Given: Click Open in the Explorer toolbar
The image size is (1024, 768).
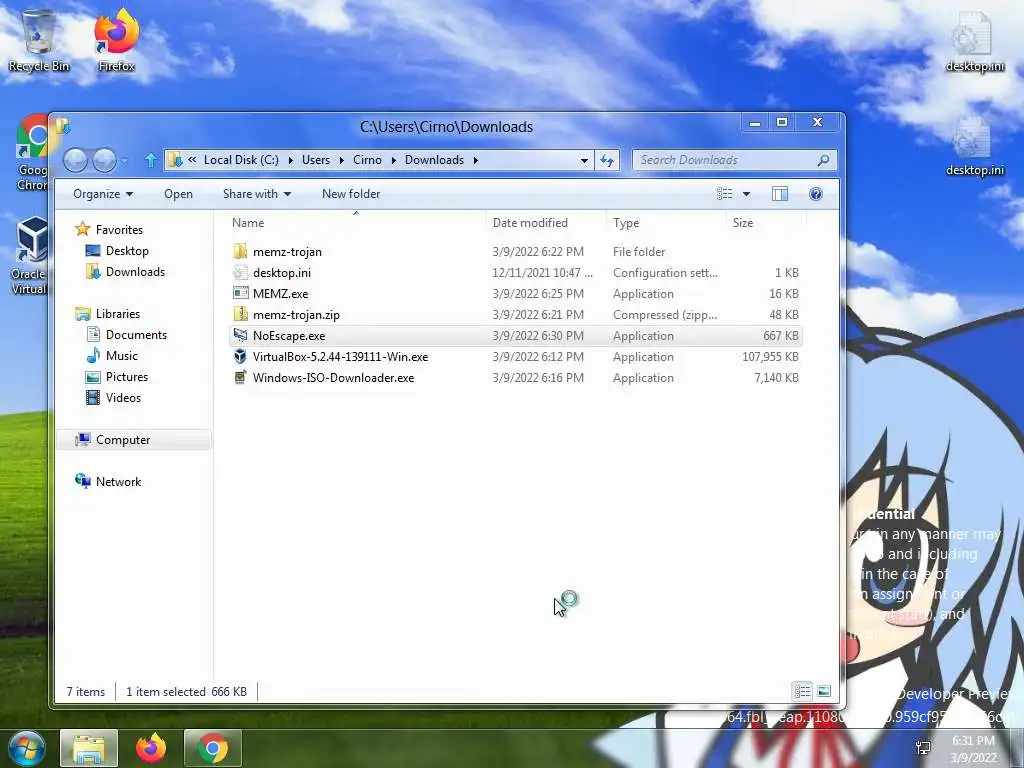Looking at the screenshot, I should (x=178, y=194).
